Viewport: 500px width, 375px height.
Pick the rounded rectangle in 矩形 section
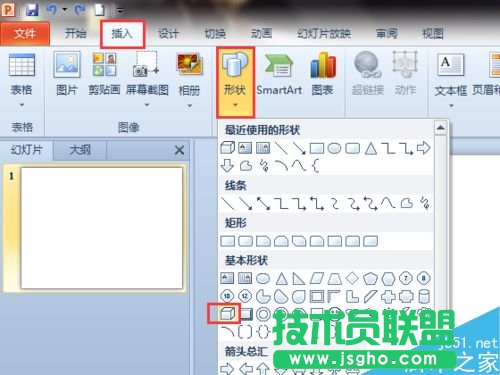pyautogui.click(x=246, y=241)
